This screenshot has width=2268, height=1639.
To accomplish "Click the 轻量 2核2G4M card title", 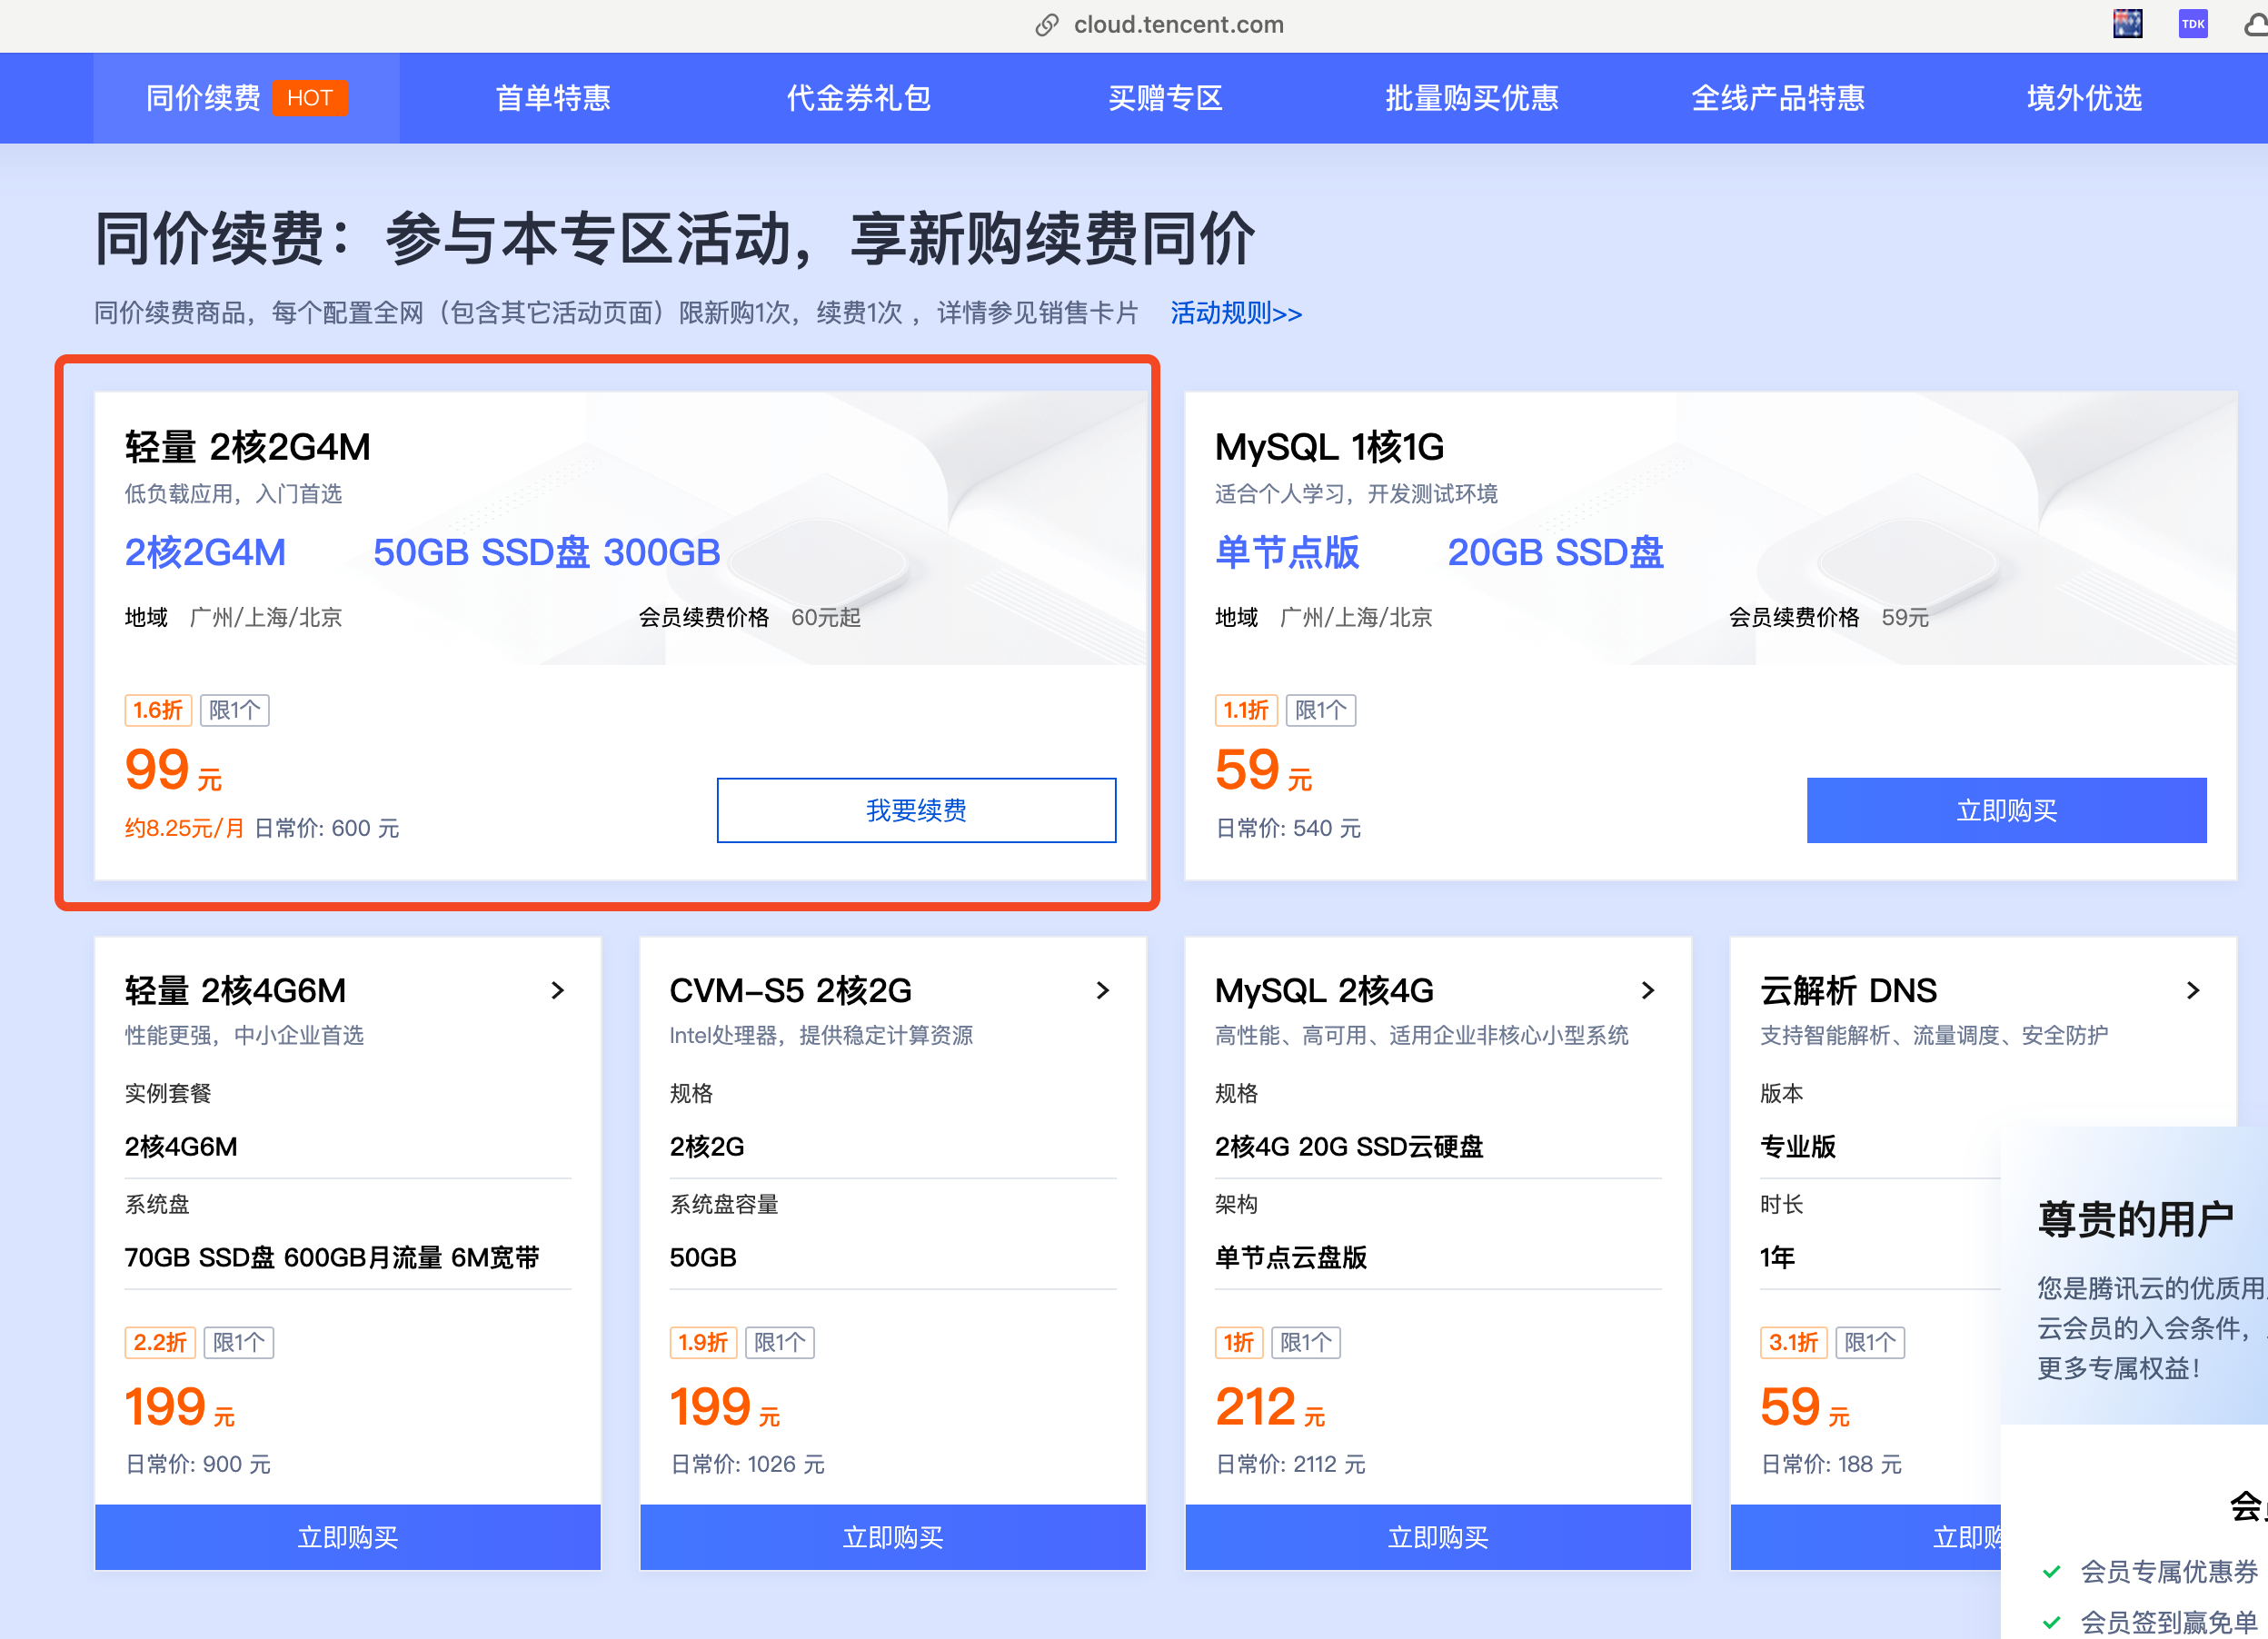I will point(248,447).
